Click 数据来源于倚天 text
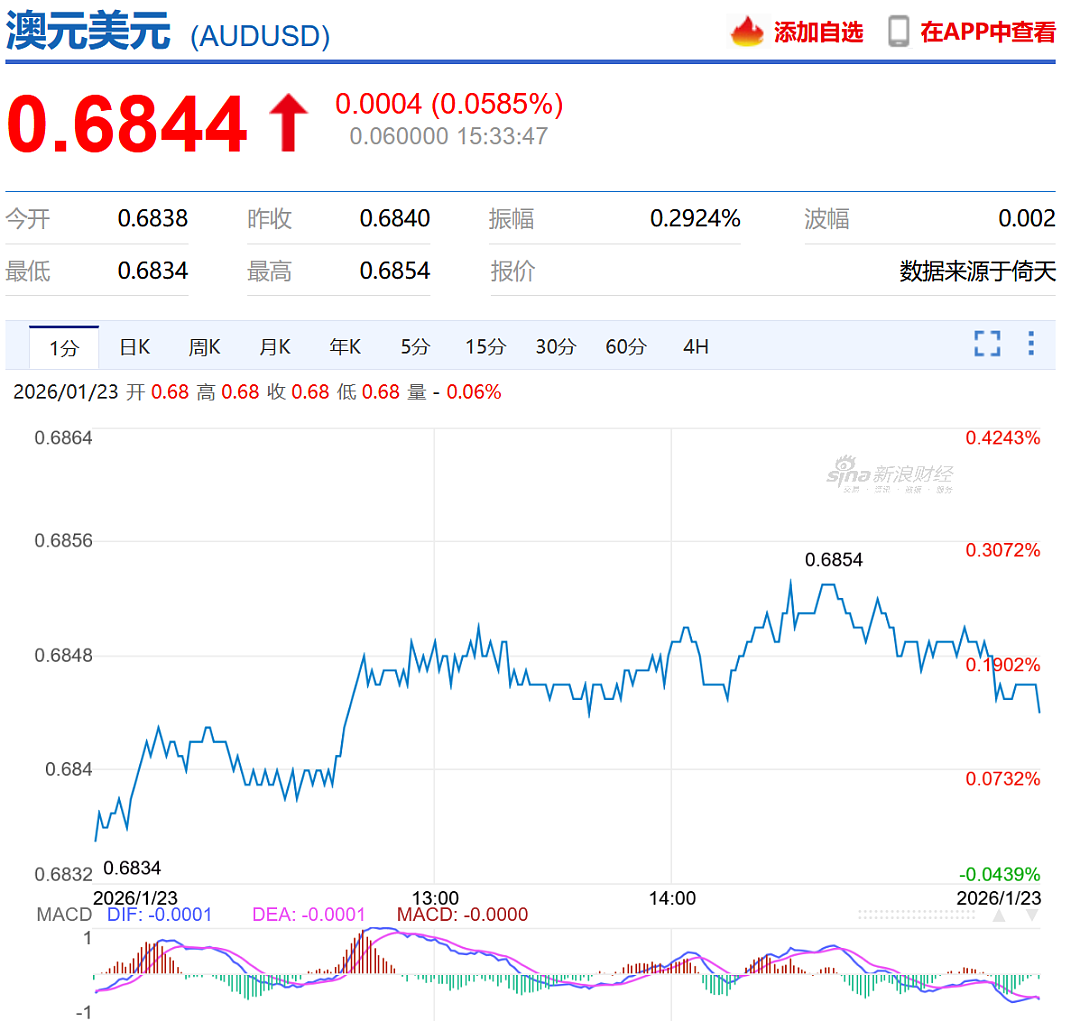The height and width of the screenshot is (1021, 1080). coord(977,271)
